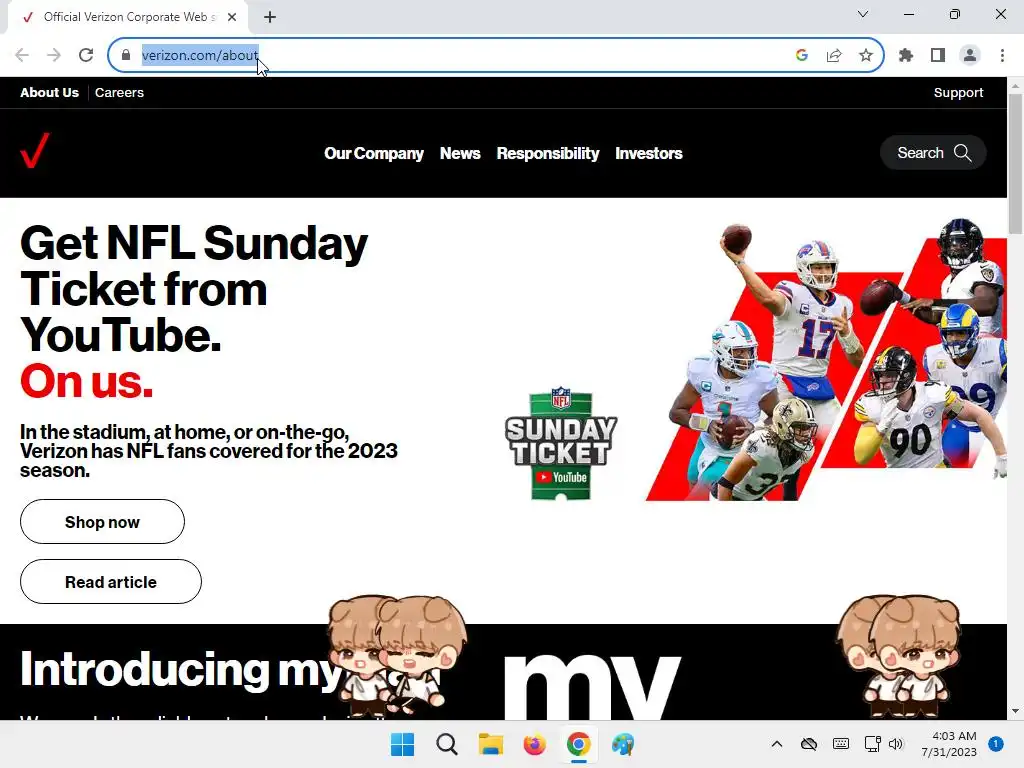This screenshot has width=1024, height=768.
Task: Open the Responsibility menu
Action: click(x=547, y=153)
